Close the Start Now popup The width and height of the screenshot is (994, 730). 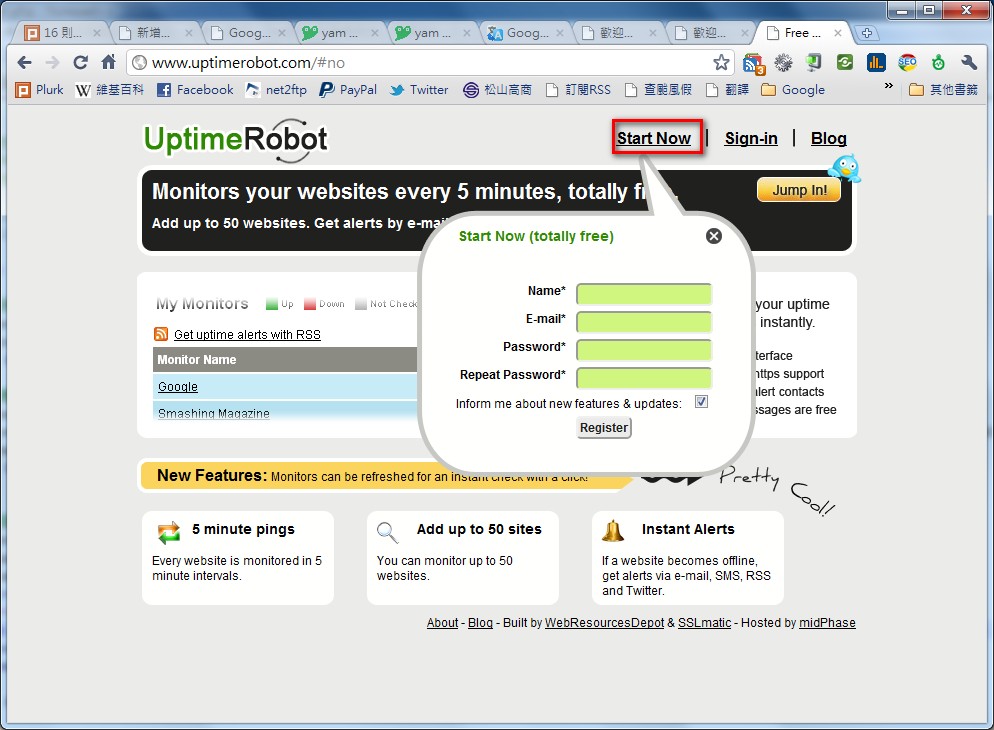(714, 236)
